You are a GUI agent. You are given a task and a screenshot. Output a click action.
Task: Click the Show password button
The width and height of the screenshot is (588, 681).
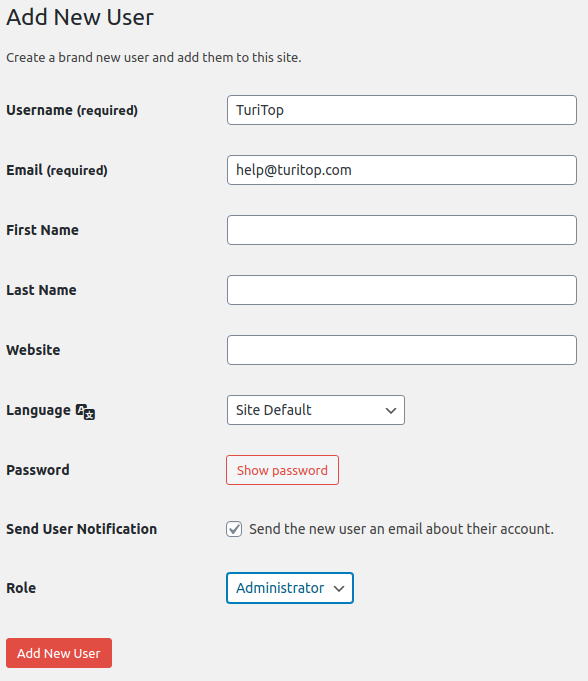(x=282, y=470)
